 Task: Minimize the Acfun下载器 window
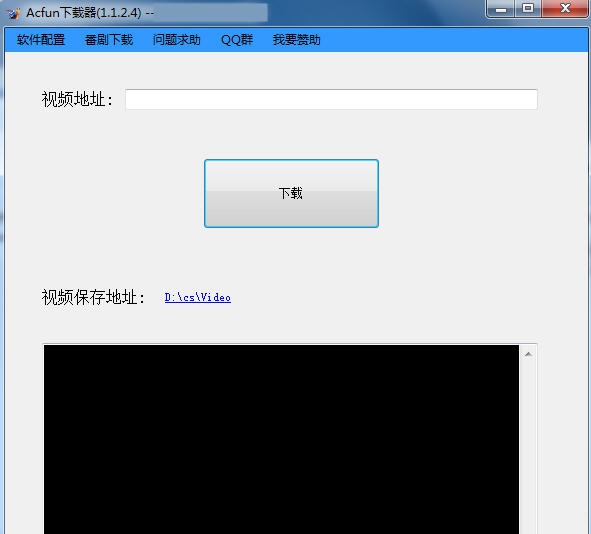click(501, 9)
